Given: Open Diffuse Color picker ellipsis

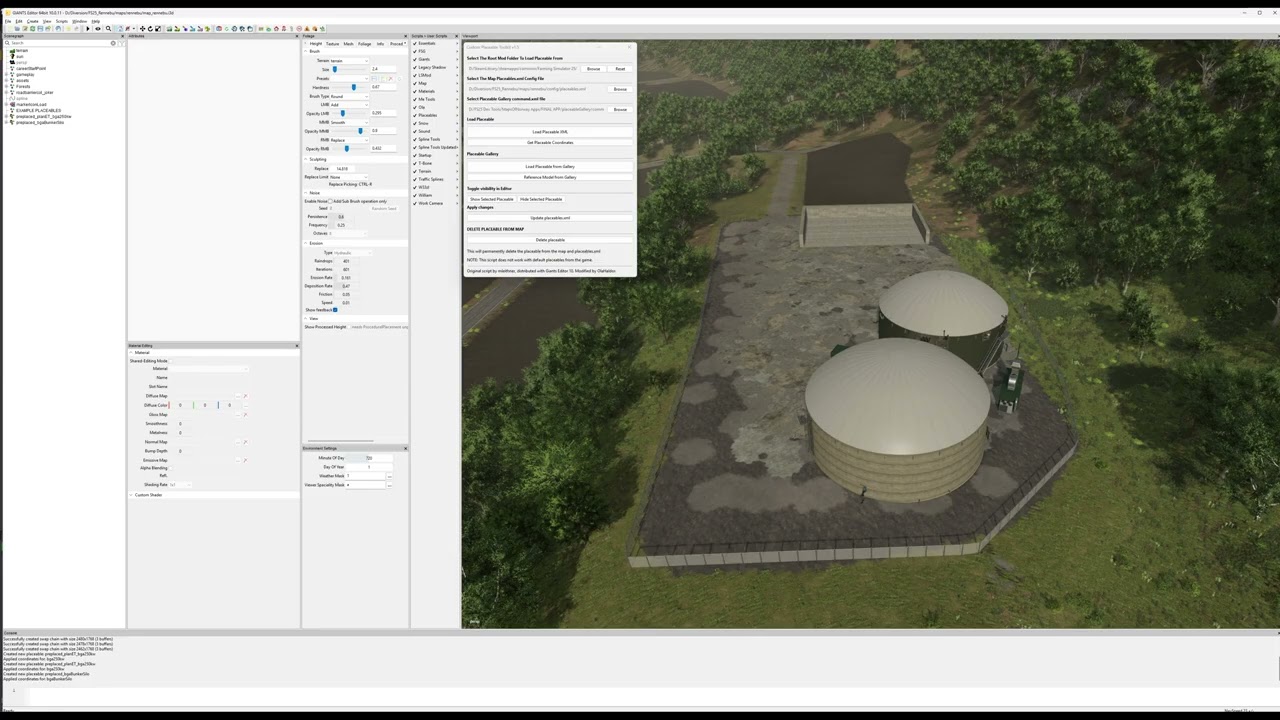Looking at the screenshot, I should [x=246, y=405].
